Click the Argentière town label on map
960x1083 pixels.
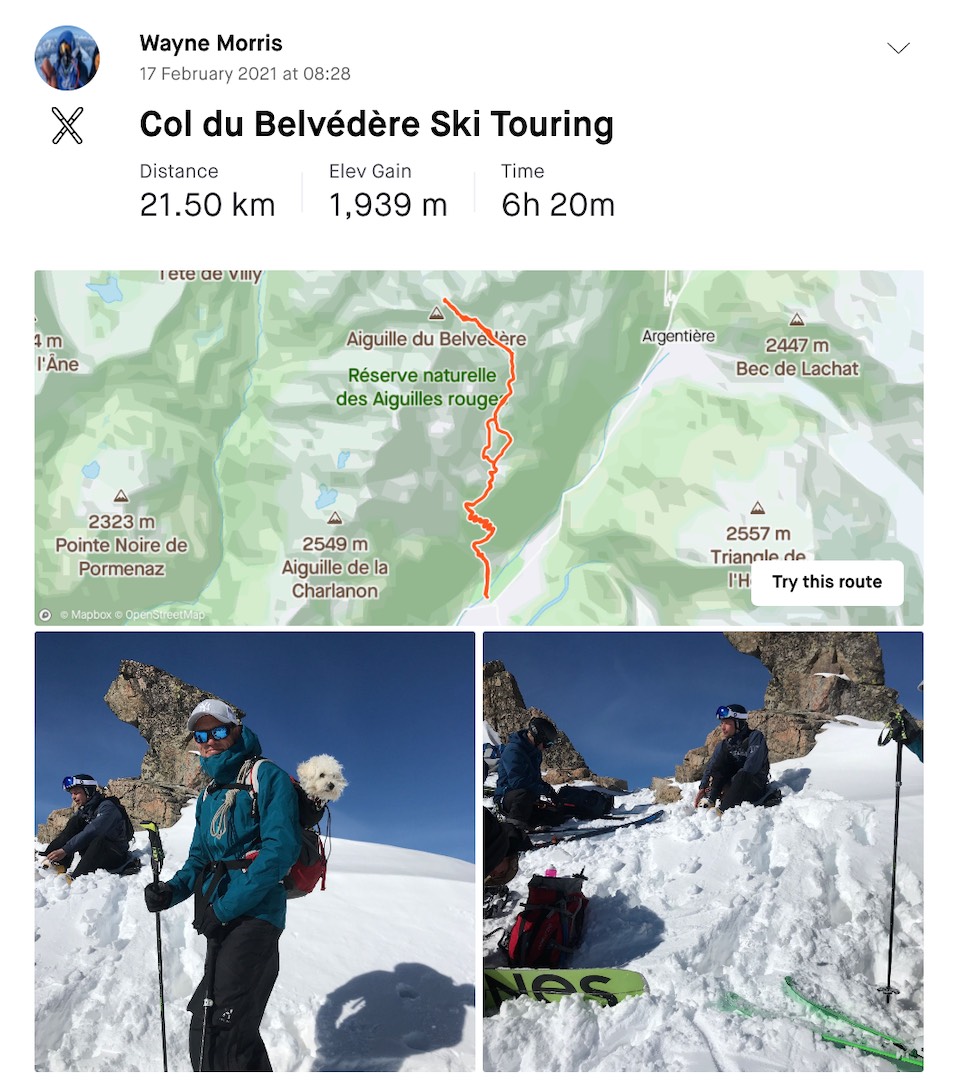click(678, 336)
